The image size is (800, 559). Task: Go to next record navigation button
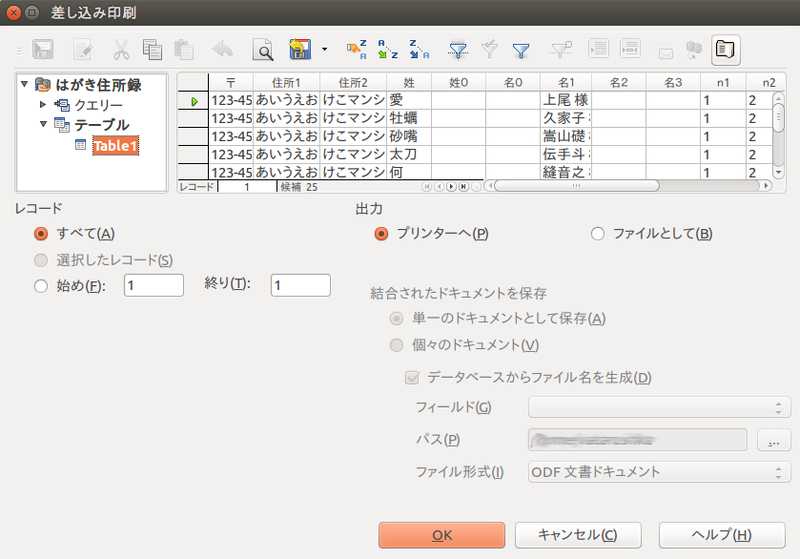452,187
